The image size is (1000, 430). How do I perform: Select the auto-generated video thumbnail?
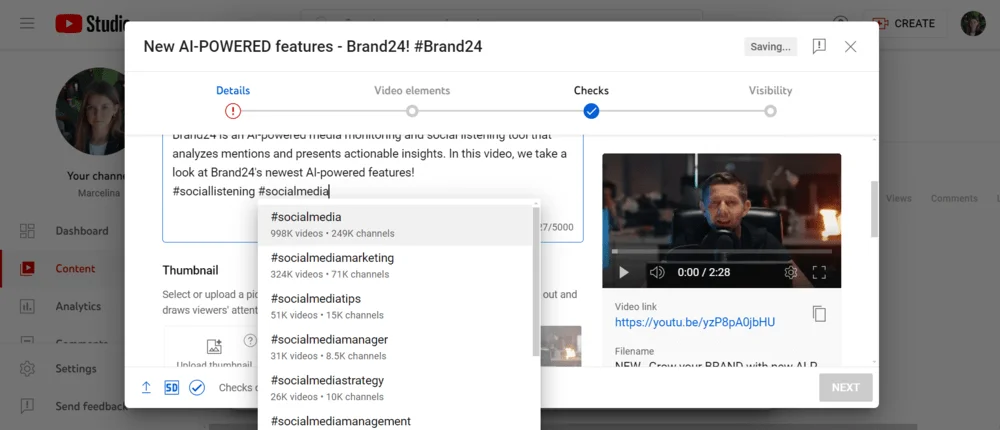[561, 346]
